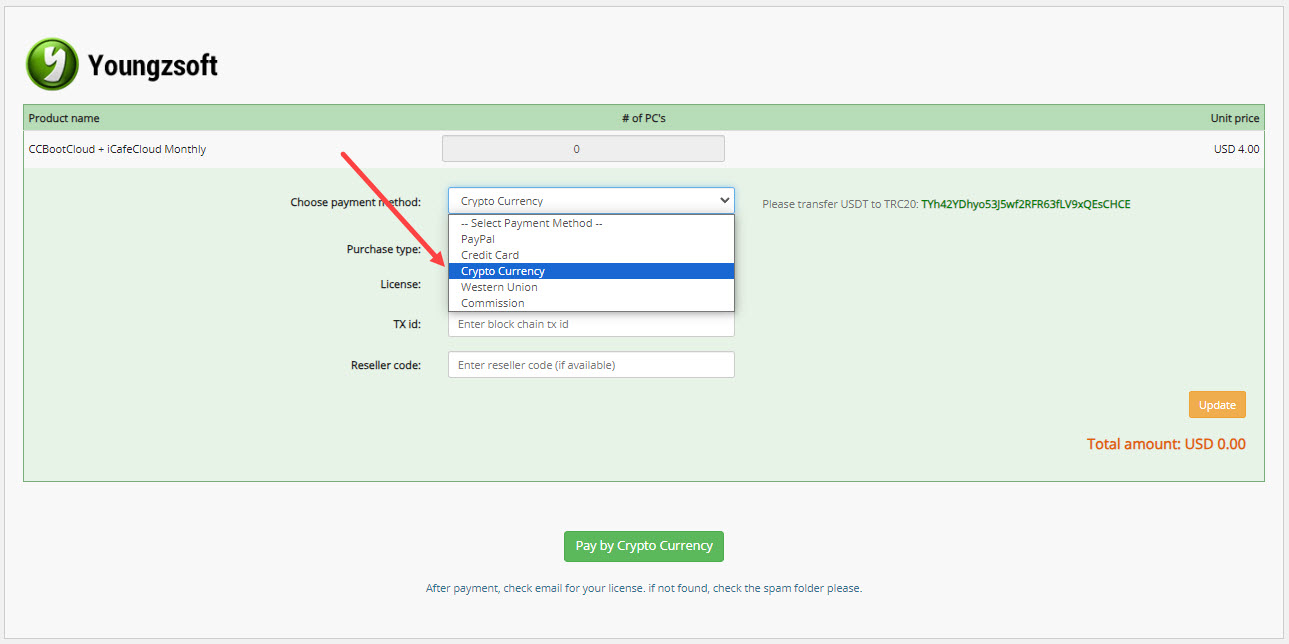Click the Total amount USD 0.00 text
1289x644 pixels.
click(x=1165, y=444)
